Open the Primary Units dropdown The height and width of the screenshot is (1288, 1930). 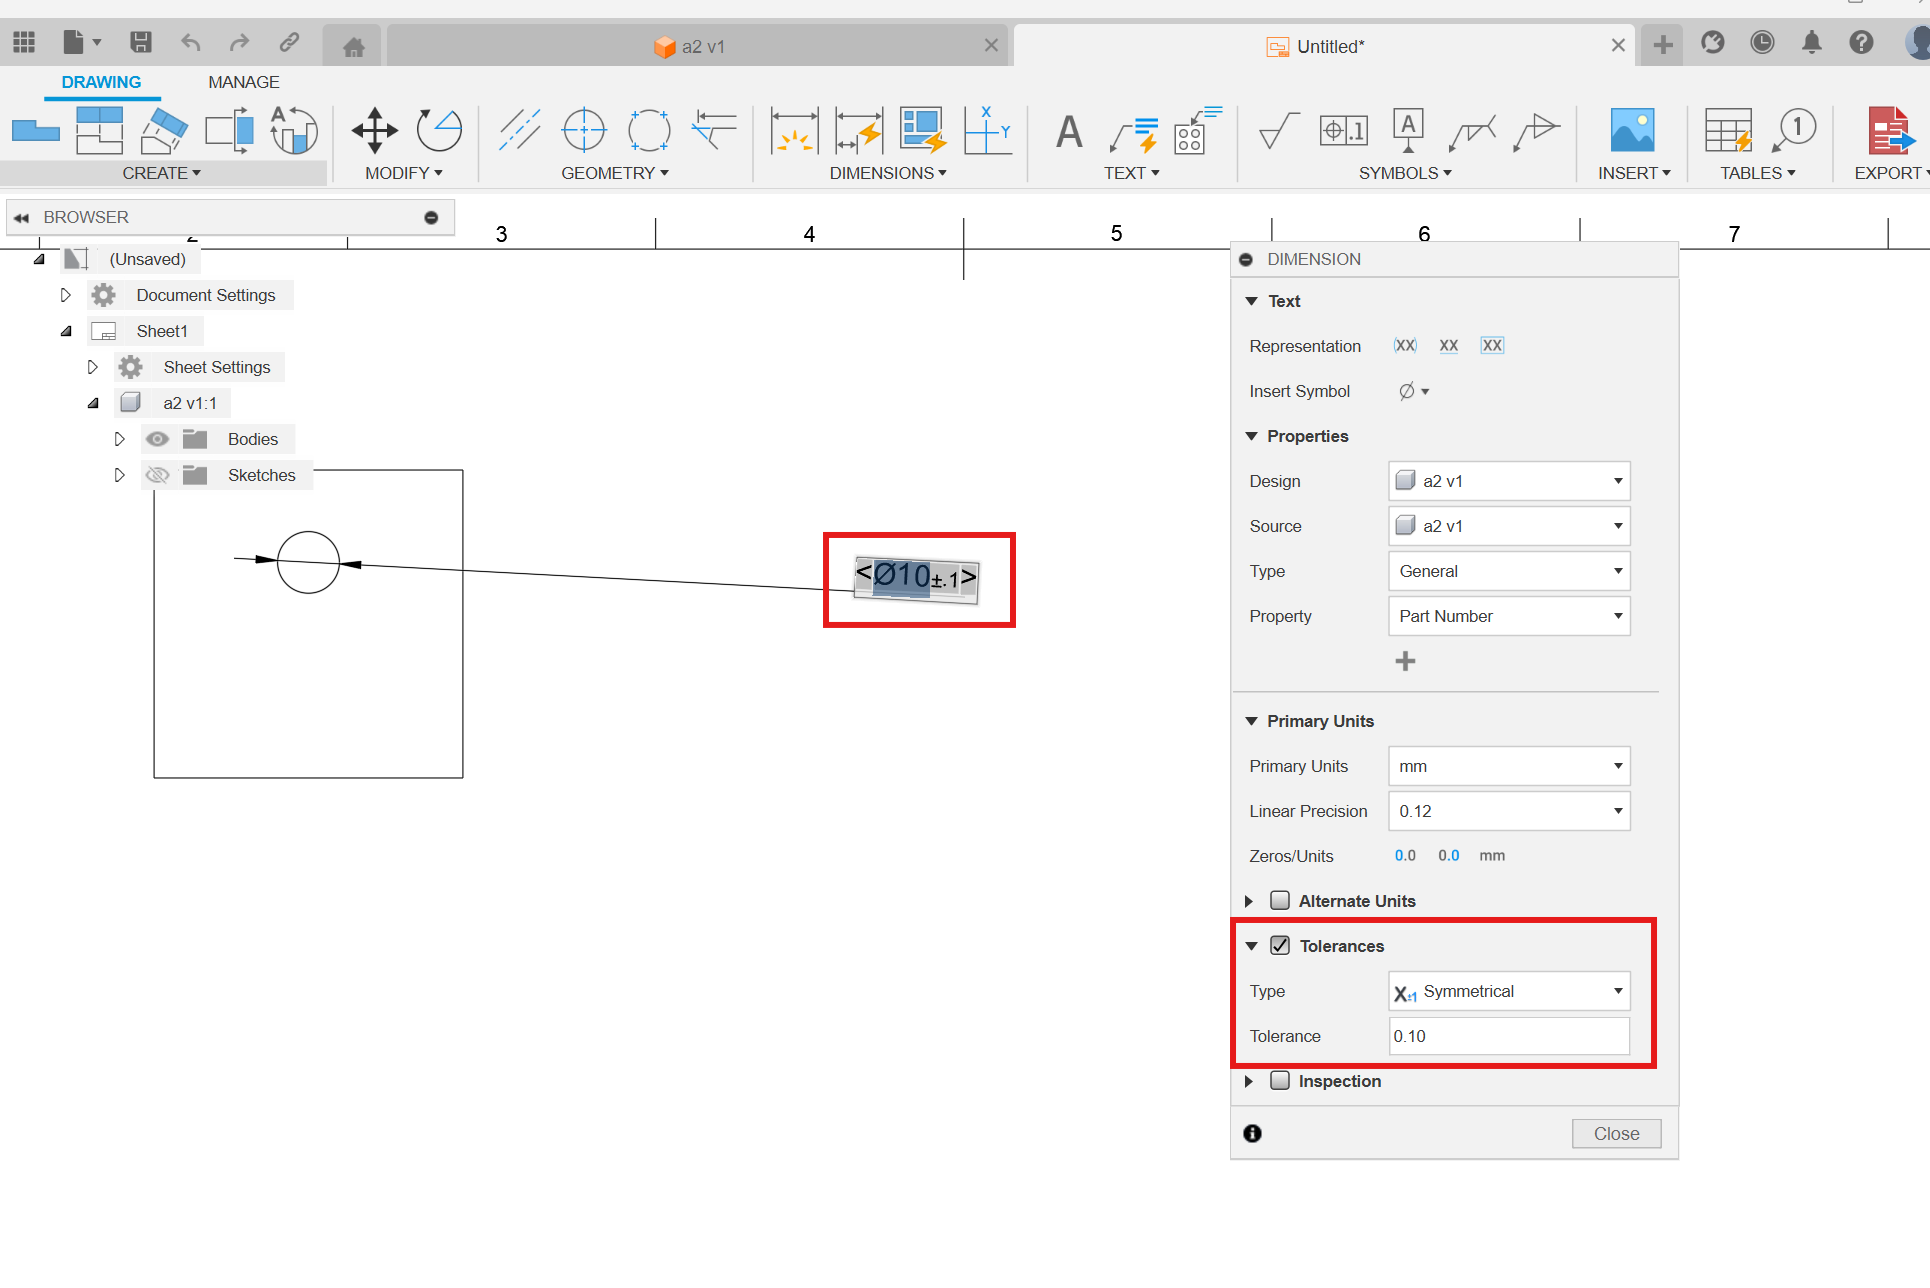tap(1507, 765)
